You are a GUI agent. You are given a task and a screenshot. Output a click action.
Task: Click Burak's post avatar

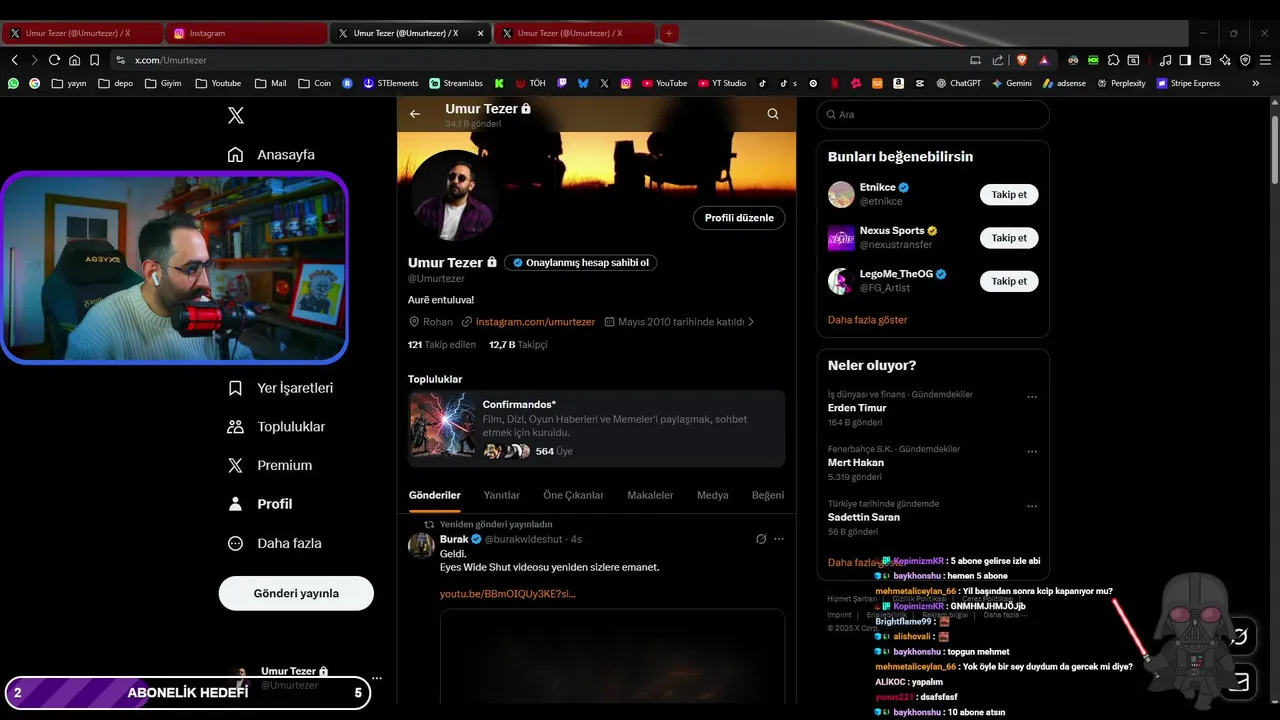point(421,545)
